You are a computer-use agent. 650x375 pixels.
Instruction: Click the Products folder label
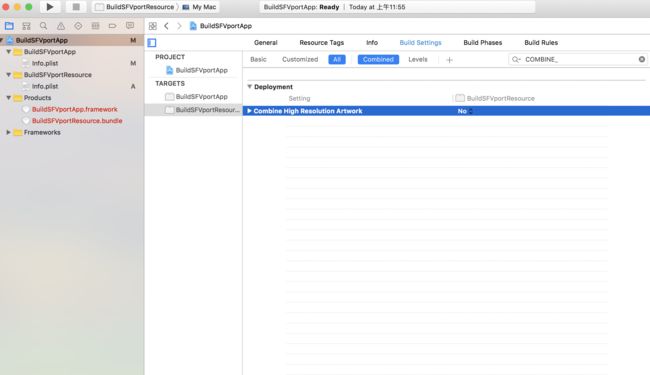pos(37,98)
